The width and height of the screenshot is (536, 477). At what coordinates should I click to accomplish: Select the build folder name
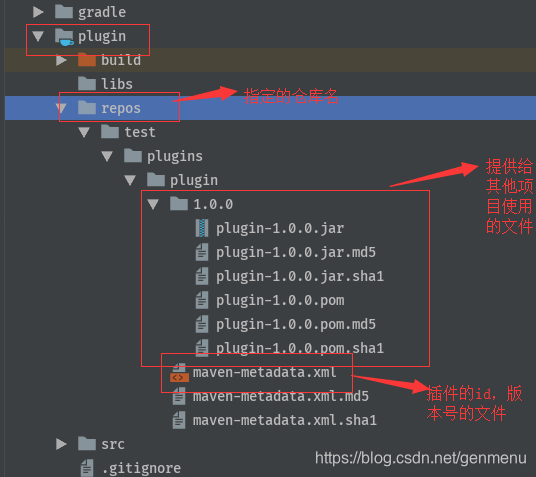(121, 60)
